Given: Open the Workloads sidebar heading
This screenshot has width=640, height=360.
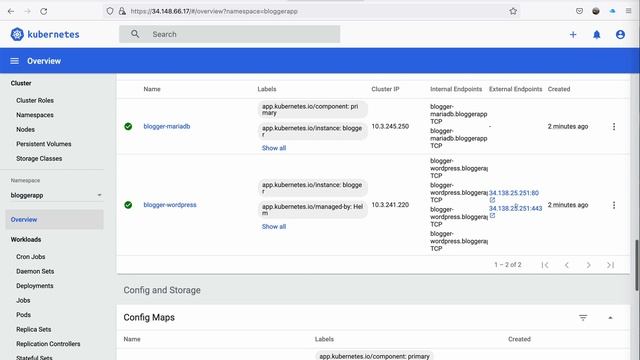Looking at the screenshot, I should point(26,240).
